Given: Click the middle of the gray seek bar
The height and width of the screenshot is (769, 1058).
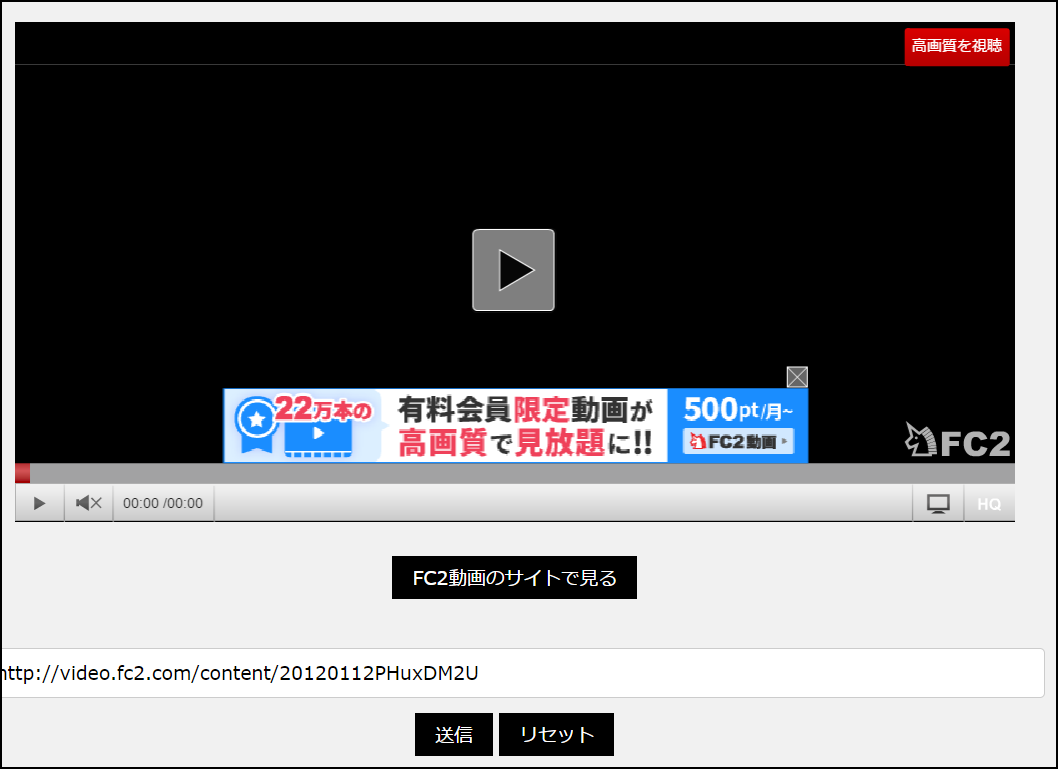Looking at the screenshot, I should coord(515,473).
